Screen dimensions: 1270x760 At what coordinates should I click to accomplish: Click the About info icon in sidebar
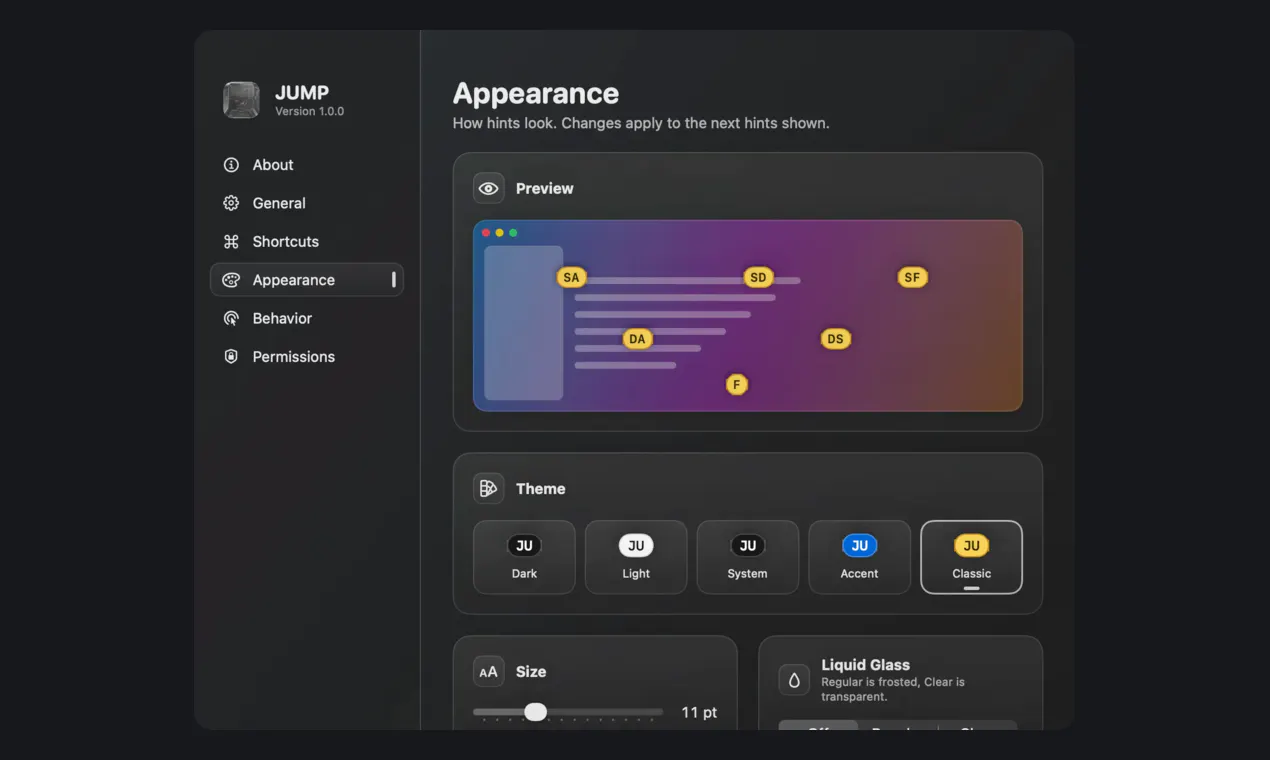click(x=231, y=165)
